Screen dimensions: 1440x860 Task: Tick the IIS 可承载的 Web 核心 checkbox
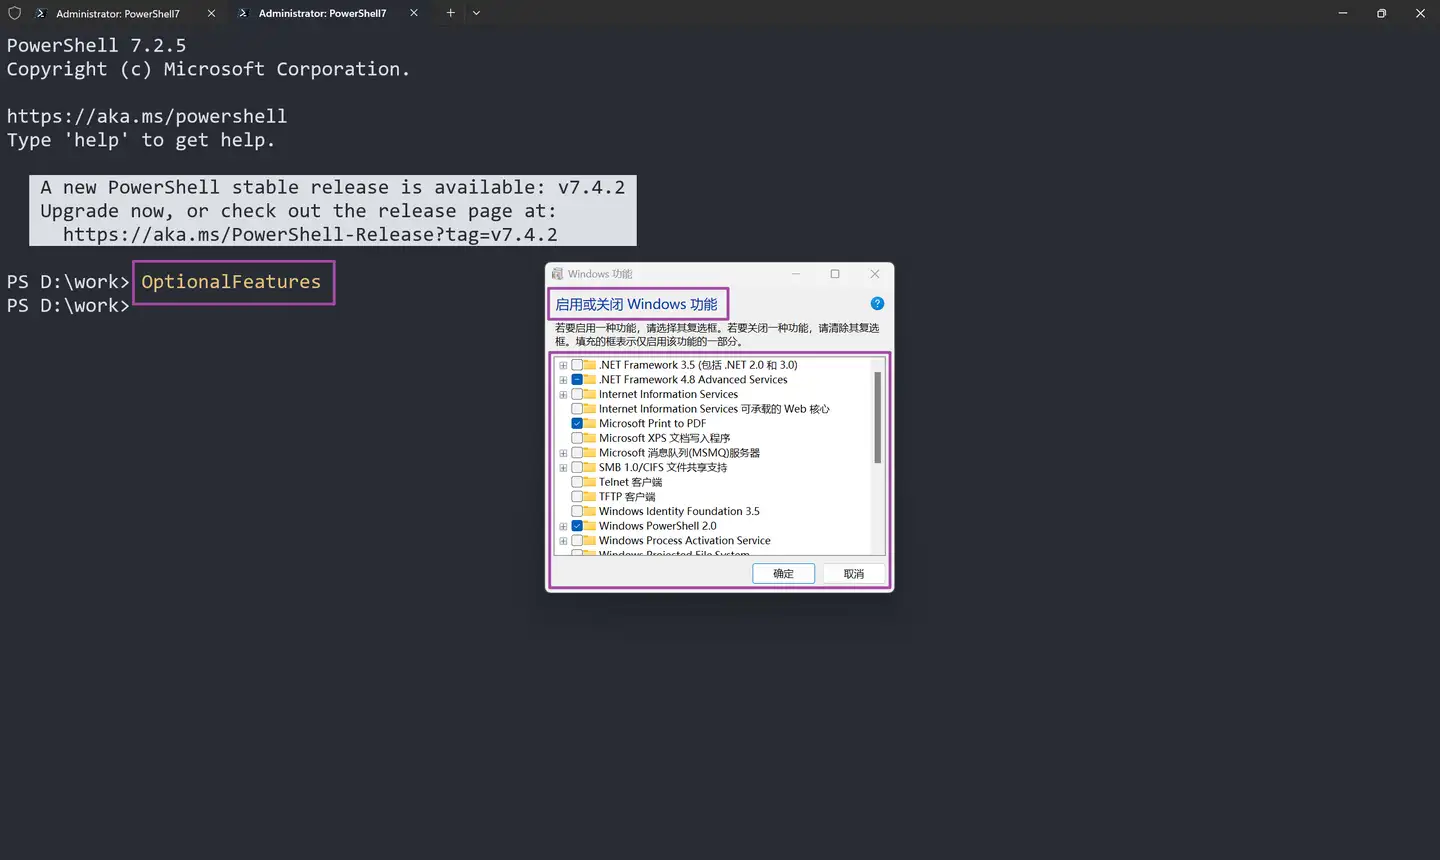pos(577,409)
